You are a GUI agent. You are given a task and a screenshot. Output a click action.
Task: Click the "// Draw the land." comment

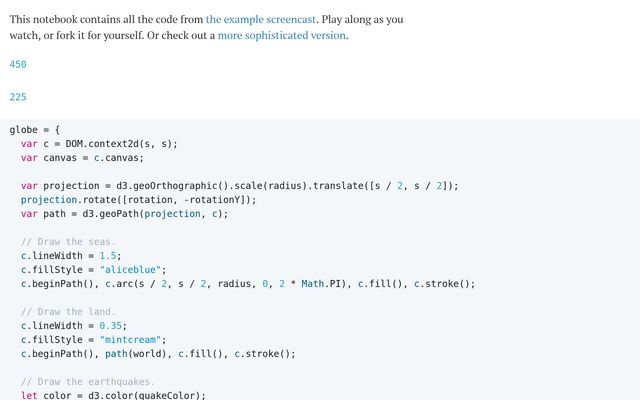[68, 312]
